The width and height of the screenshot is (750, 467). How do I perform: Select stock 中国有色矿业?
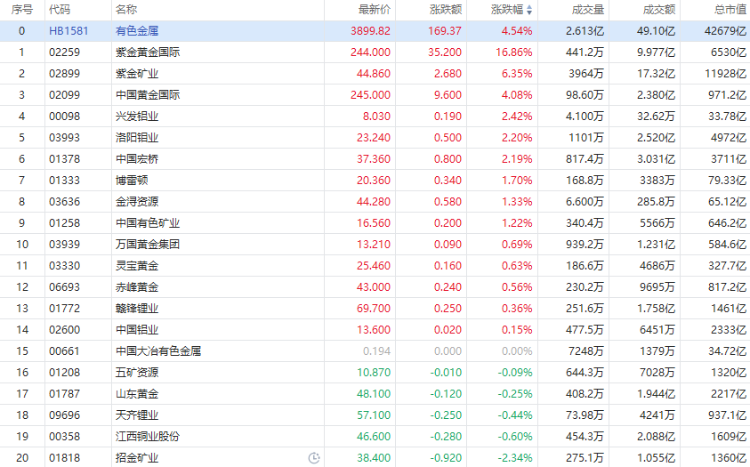click(x=148, y=223)
